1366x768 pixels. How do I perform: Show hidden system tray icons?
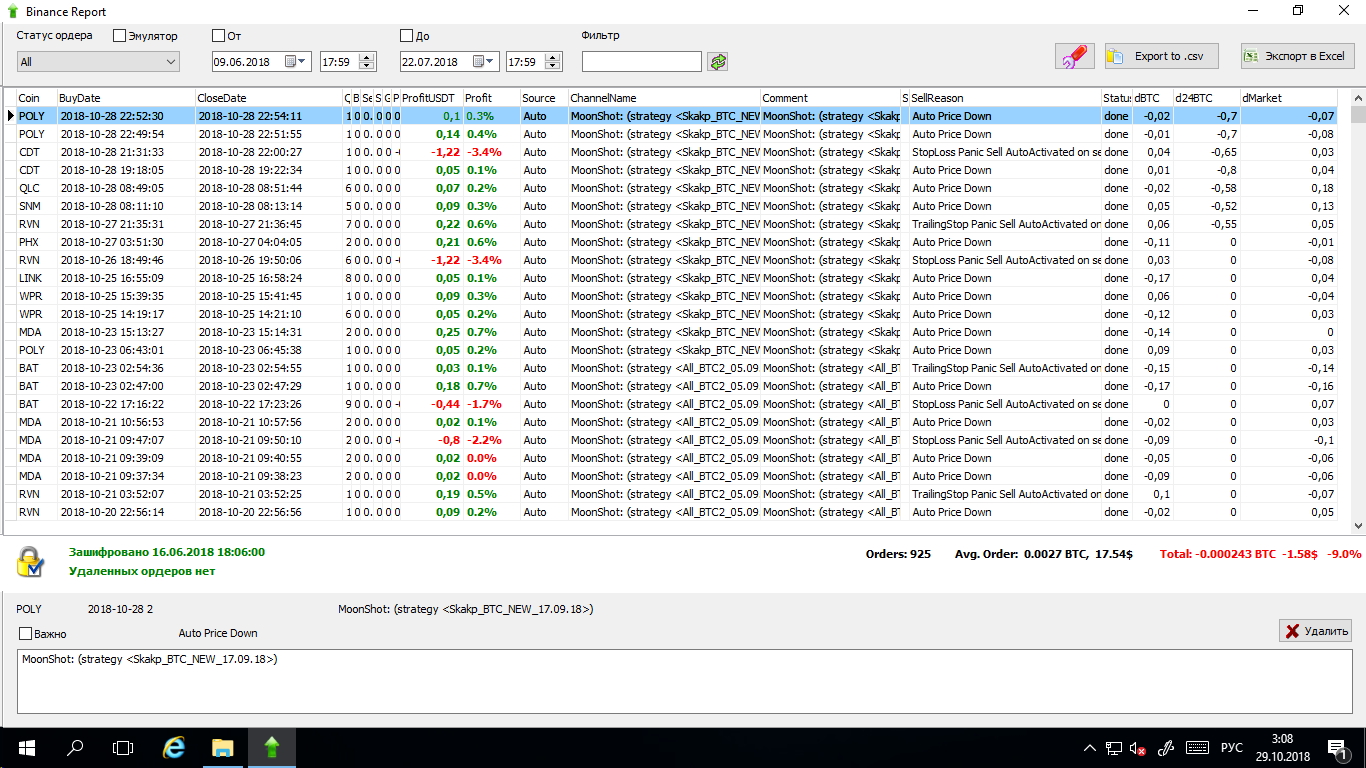point(1090,748)
